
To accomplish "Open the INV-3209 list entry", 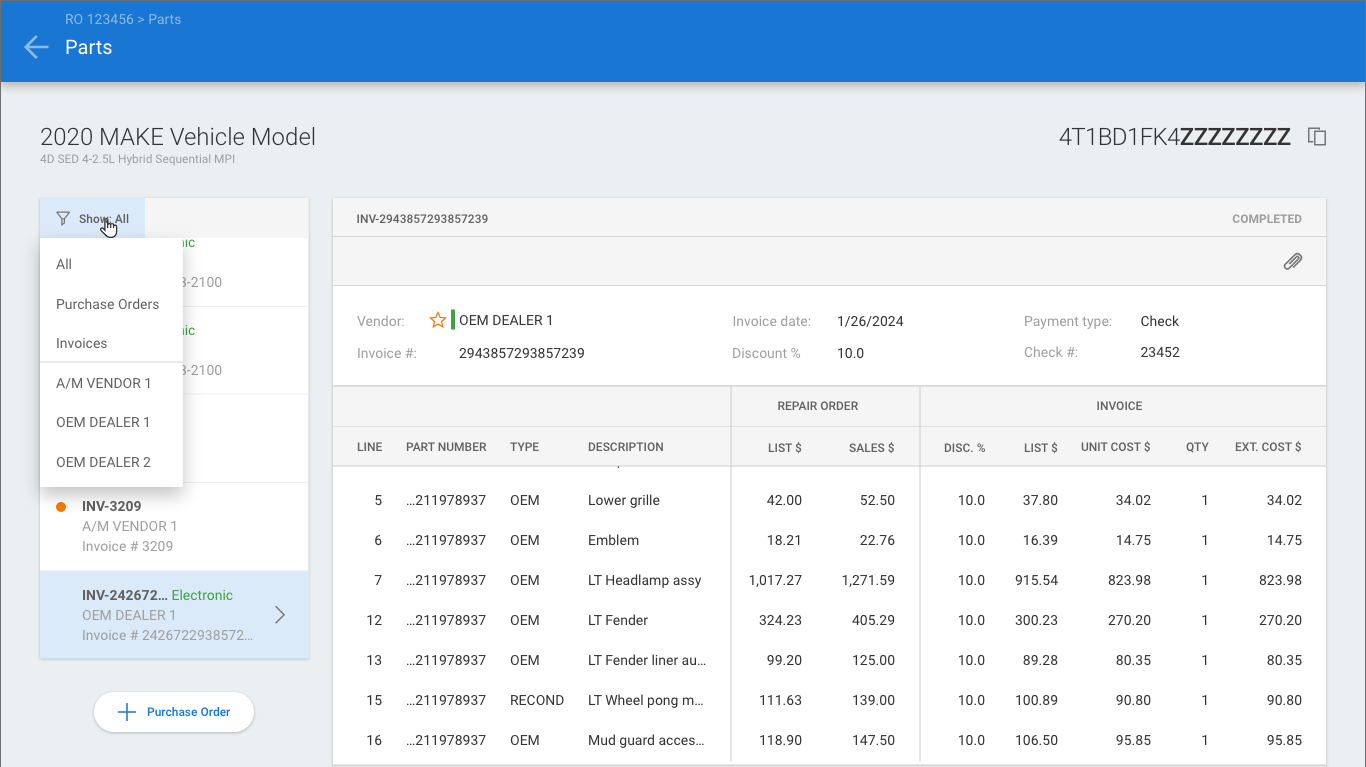I will tap(174, 527).
